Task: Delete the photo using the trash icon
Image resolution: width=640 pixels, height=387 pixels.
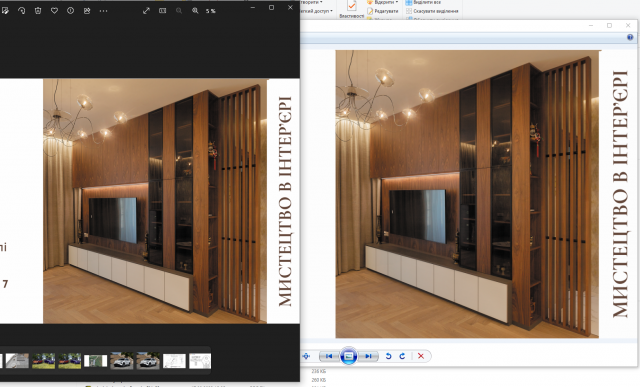Action: coord(38,11)
